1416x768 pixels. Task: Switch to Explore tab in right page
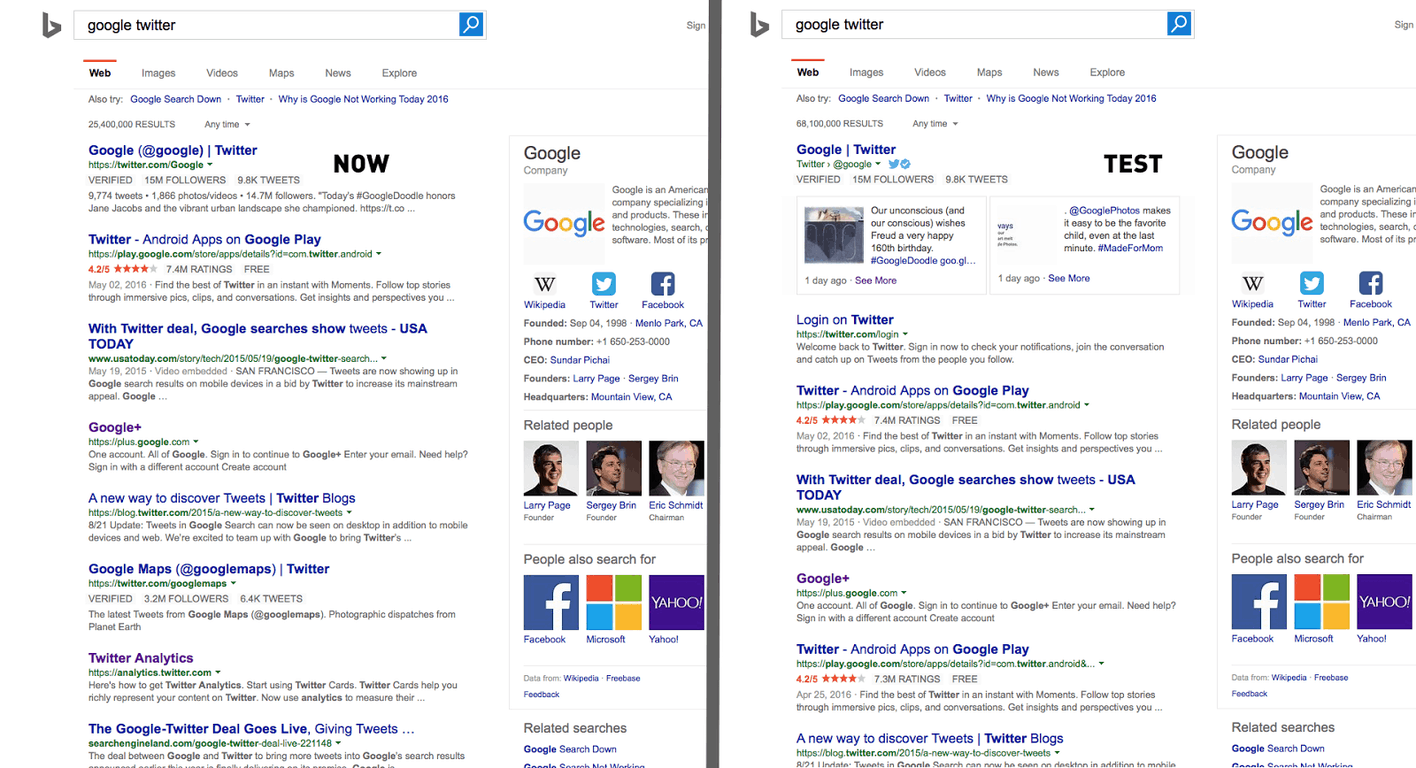coord(1107,72)
